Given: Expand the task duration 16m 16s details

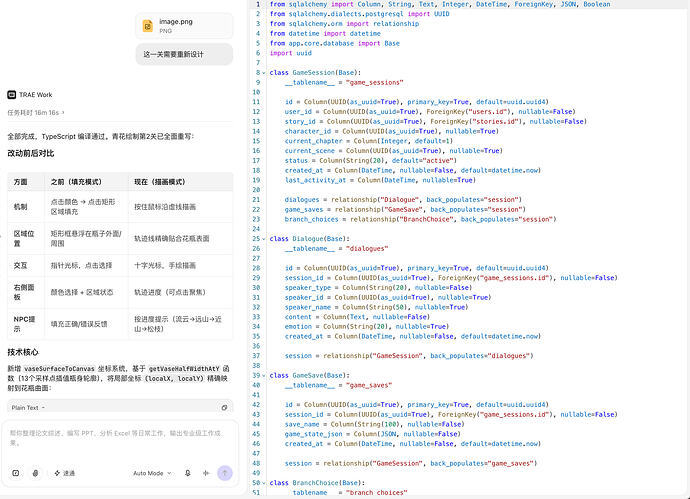Looking at the screenshot, I should (x=36, y=113).
